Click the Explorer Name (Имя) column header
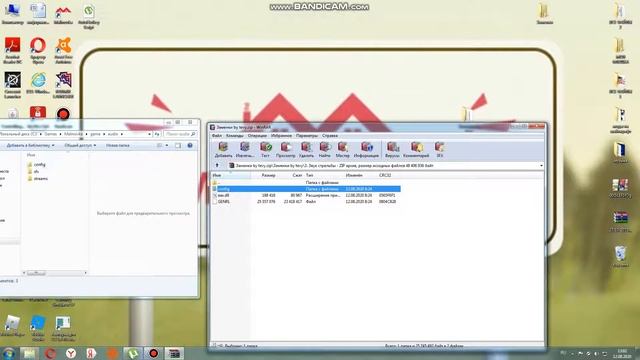Viewport: 640px width, 360px height. pos(31,155)
